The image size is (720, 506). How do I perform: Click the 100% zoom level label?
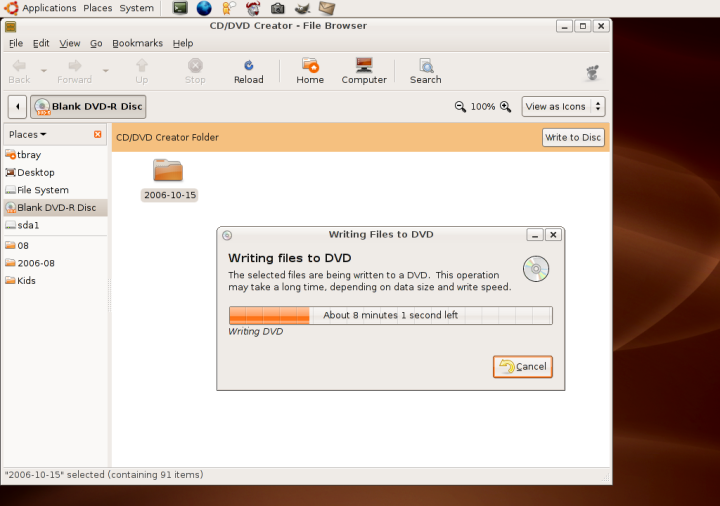click(483, 107)
